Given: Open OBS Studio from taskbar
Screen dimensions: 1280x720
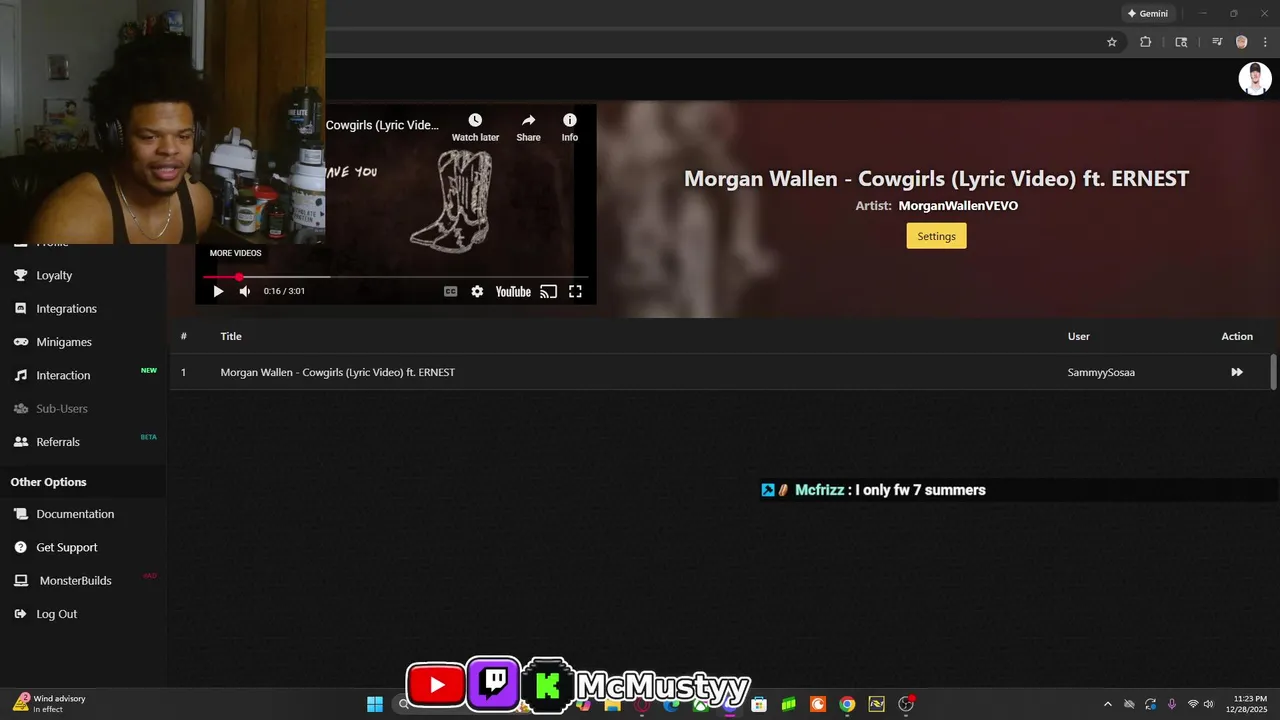Looking at the screenshot, I should click(906, 704).
